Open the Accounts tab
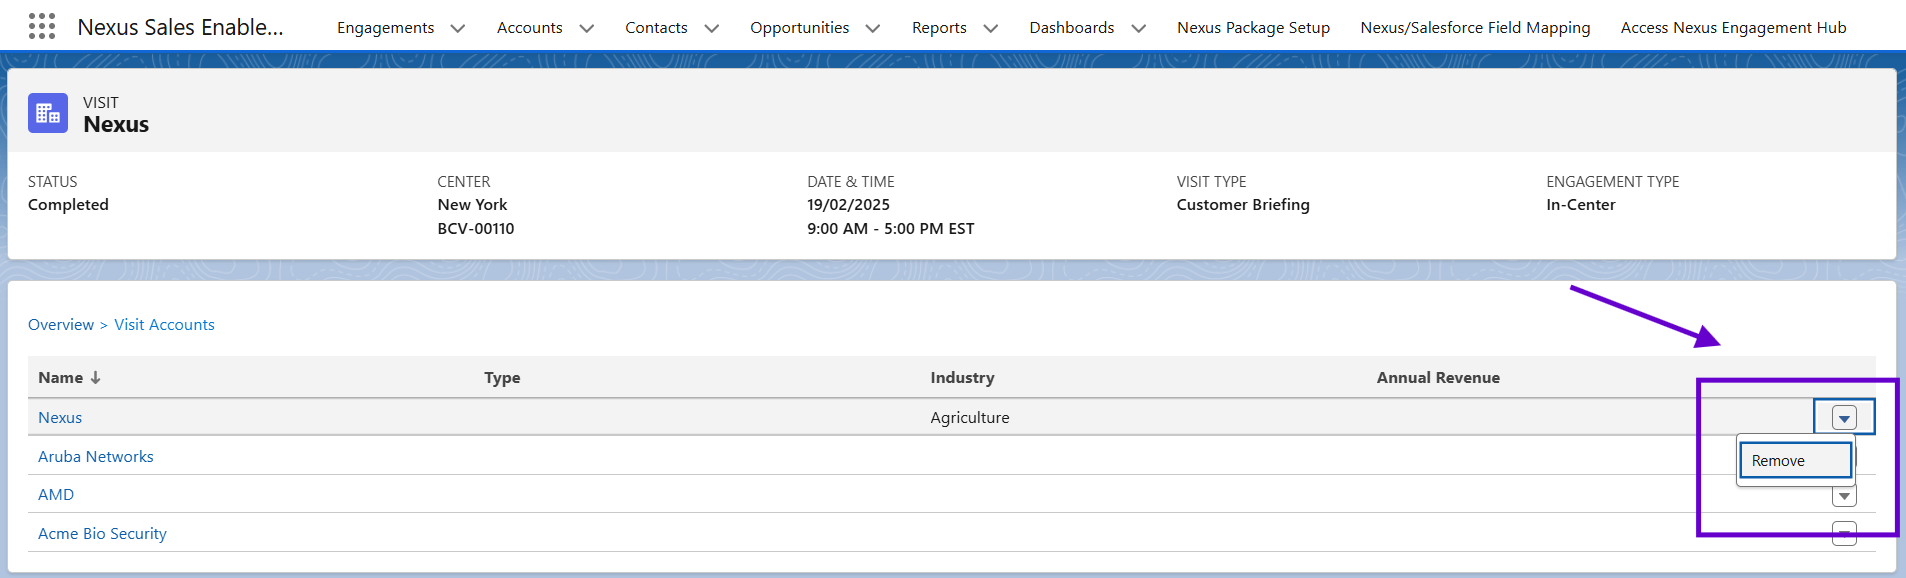Image resolution: width=1906 pixels, height=578 pixels. pyautogui.click(x=529, y=28)
